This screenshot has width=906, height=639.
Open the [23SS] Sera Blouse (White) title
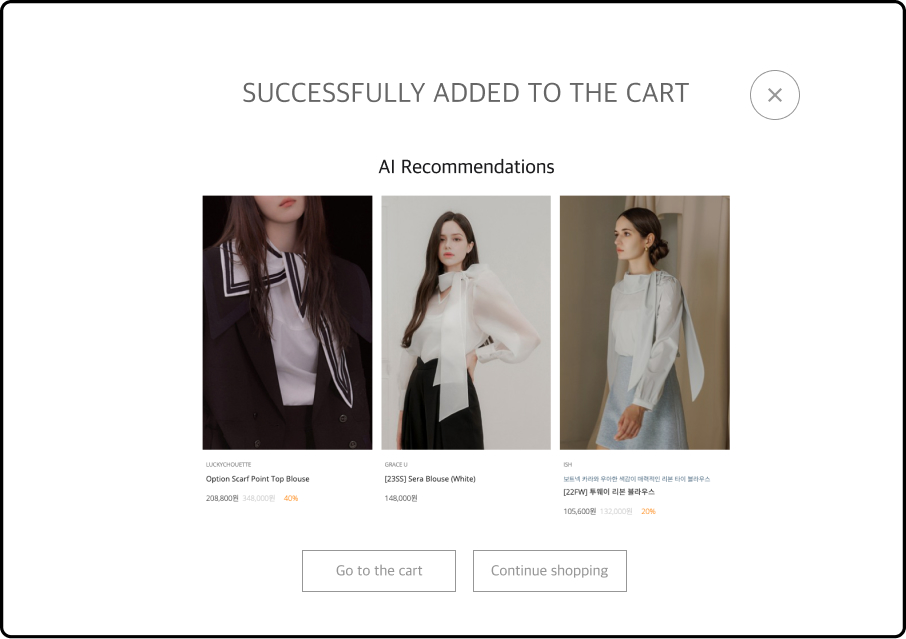coord(430,479)
